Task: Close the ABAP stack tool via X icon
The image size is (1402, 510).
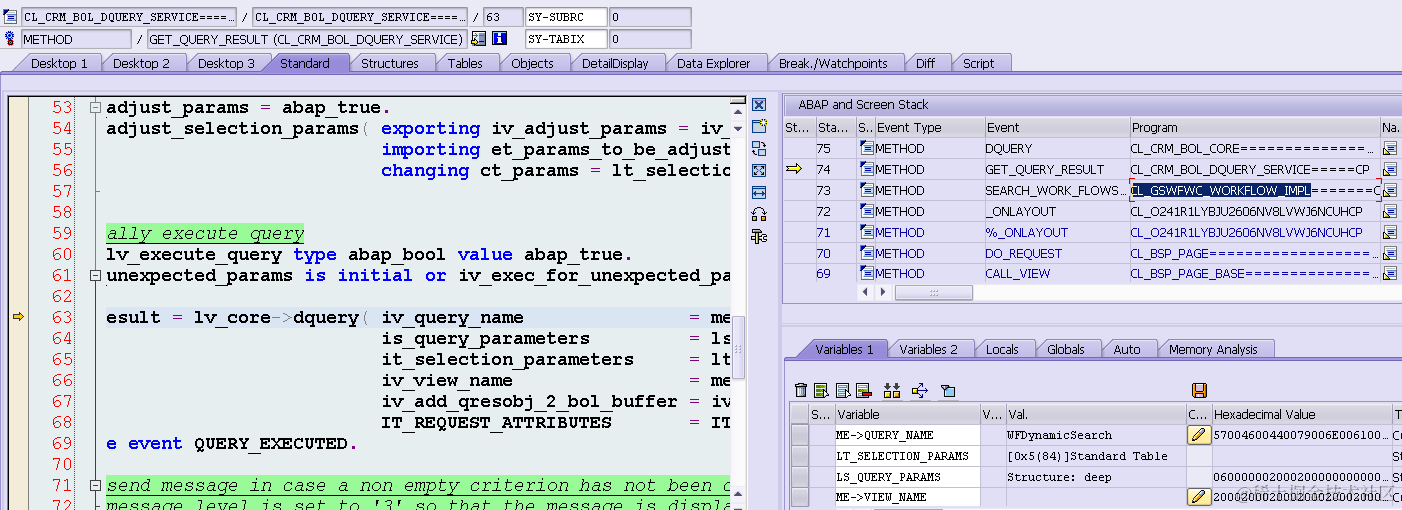Action: pos(759,104)
